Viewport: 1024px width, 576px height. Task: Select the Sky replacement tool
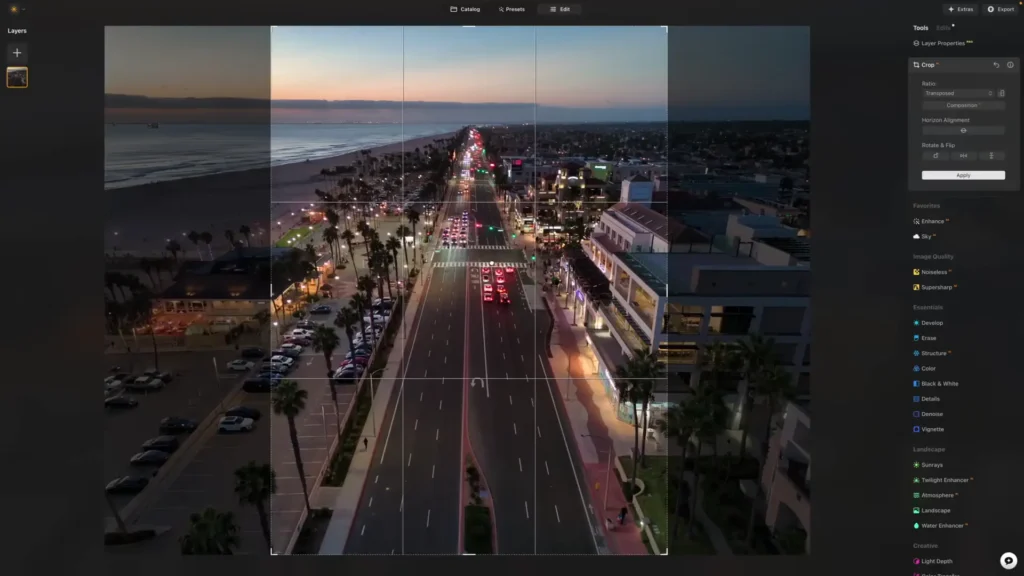coord(930,237)
